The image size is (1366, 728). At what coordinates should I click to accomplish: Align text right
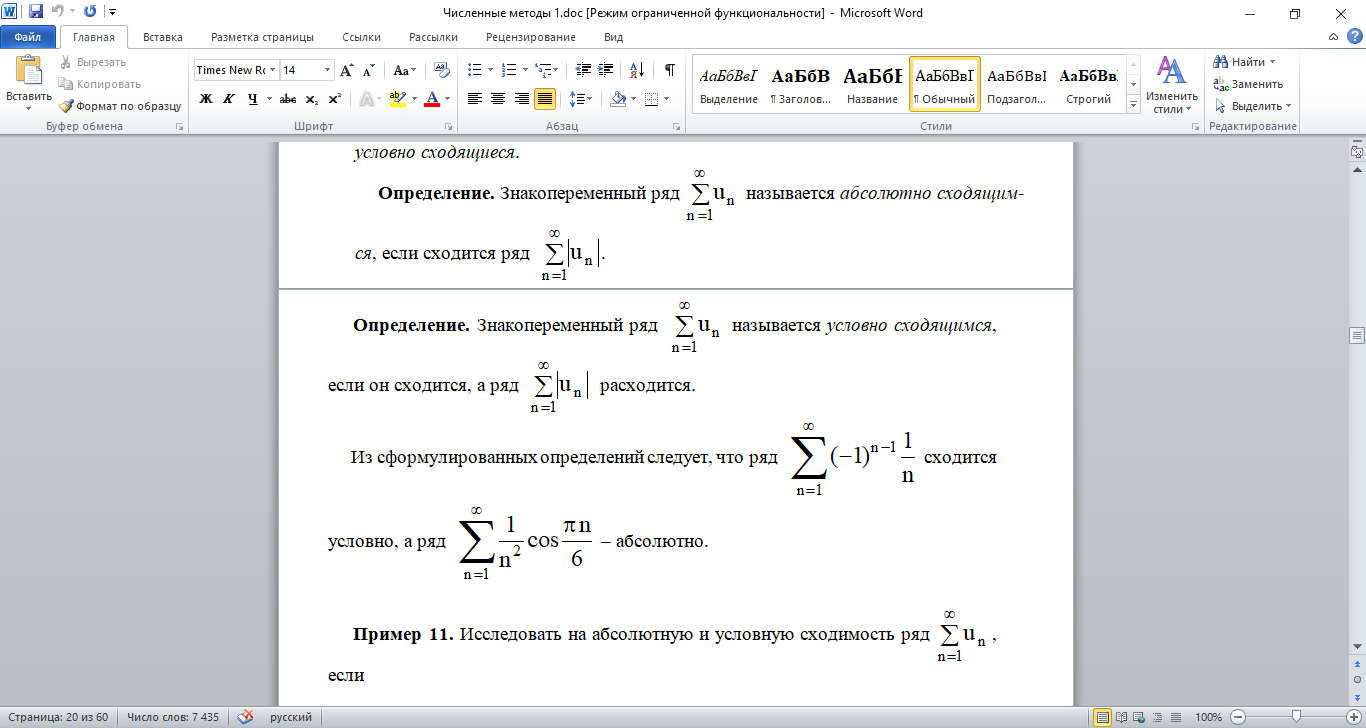click(x=522, y=99)
